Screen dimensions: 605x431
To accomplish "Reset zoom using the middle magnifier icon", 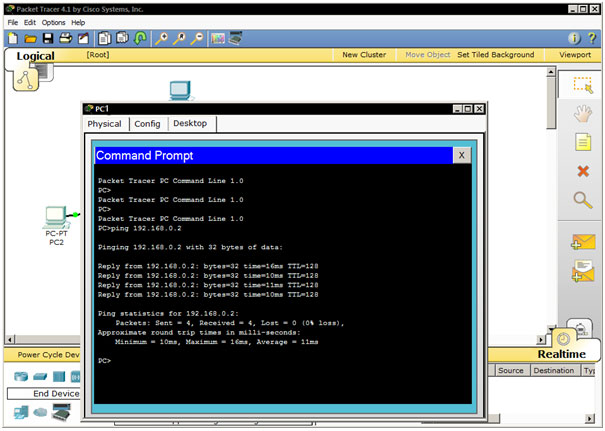I will tap(179, 38).
